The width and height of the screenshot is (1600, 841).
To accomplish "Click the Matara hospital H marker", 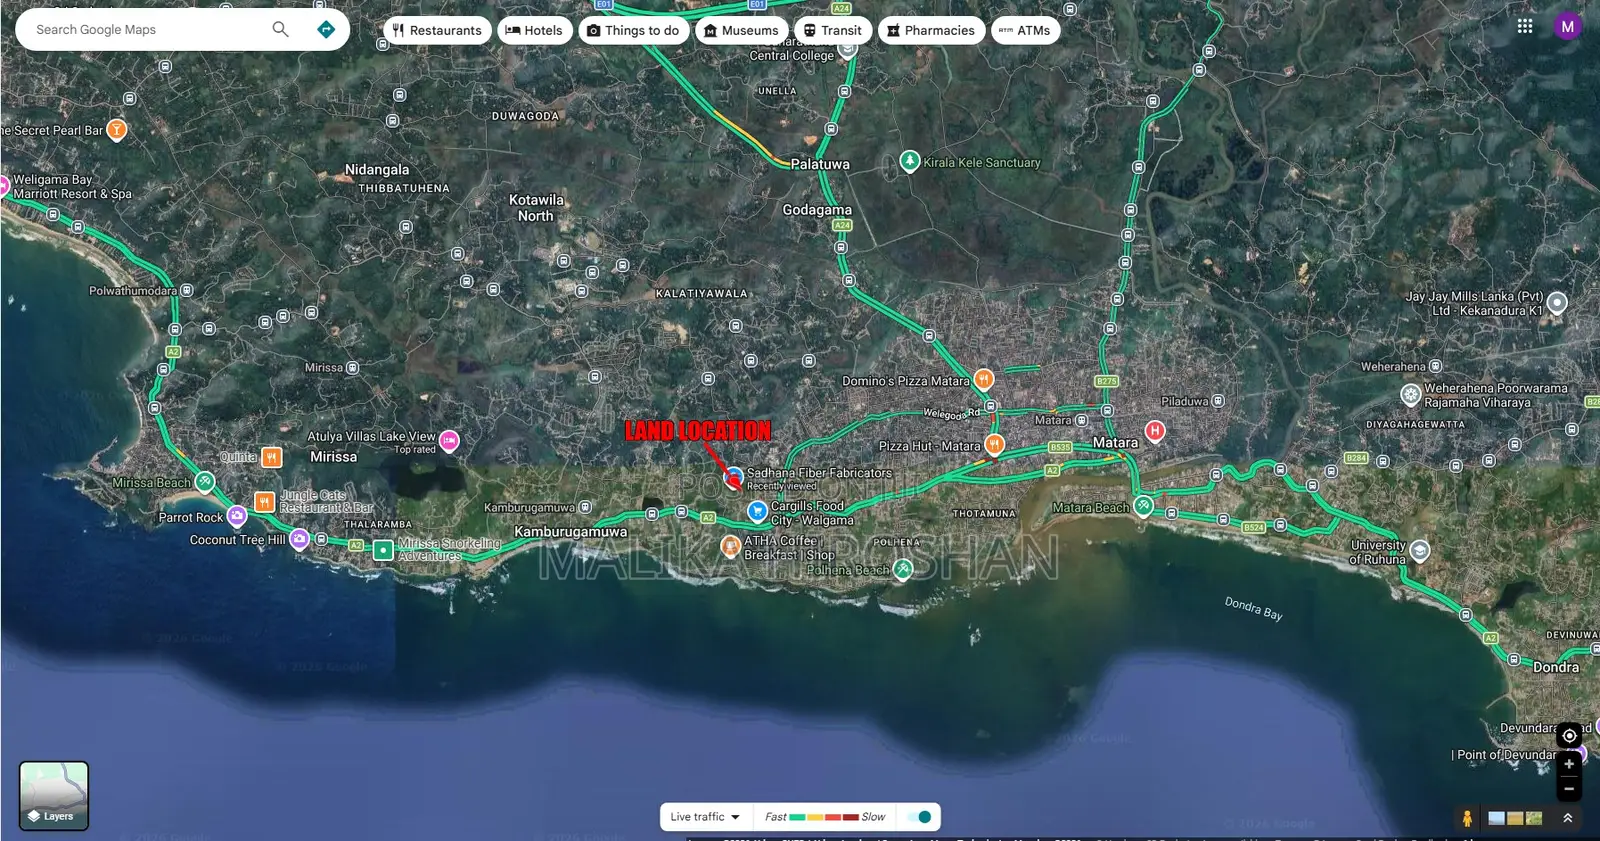I will point(1155,431).
